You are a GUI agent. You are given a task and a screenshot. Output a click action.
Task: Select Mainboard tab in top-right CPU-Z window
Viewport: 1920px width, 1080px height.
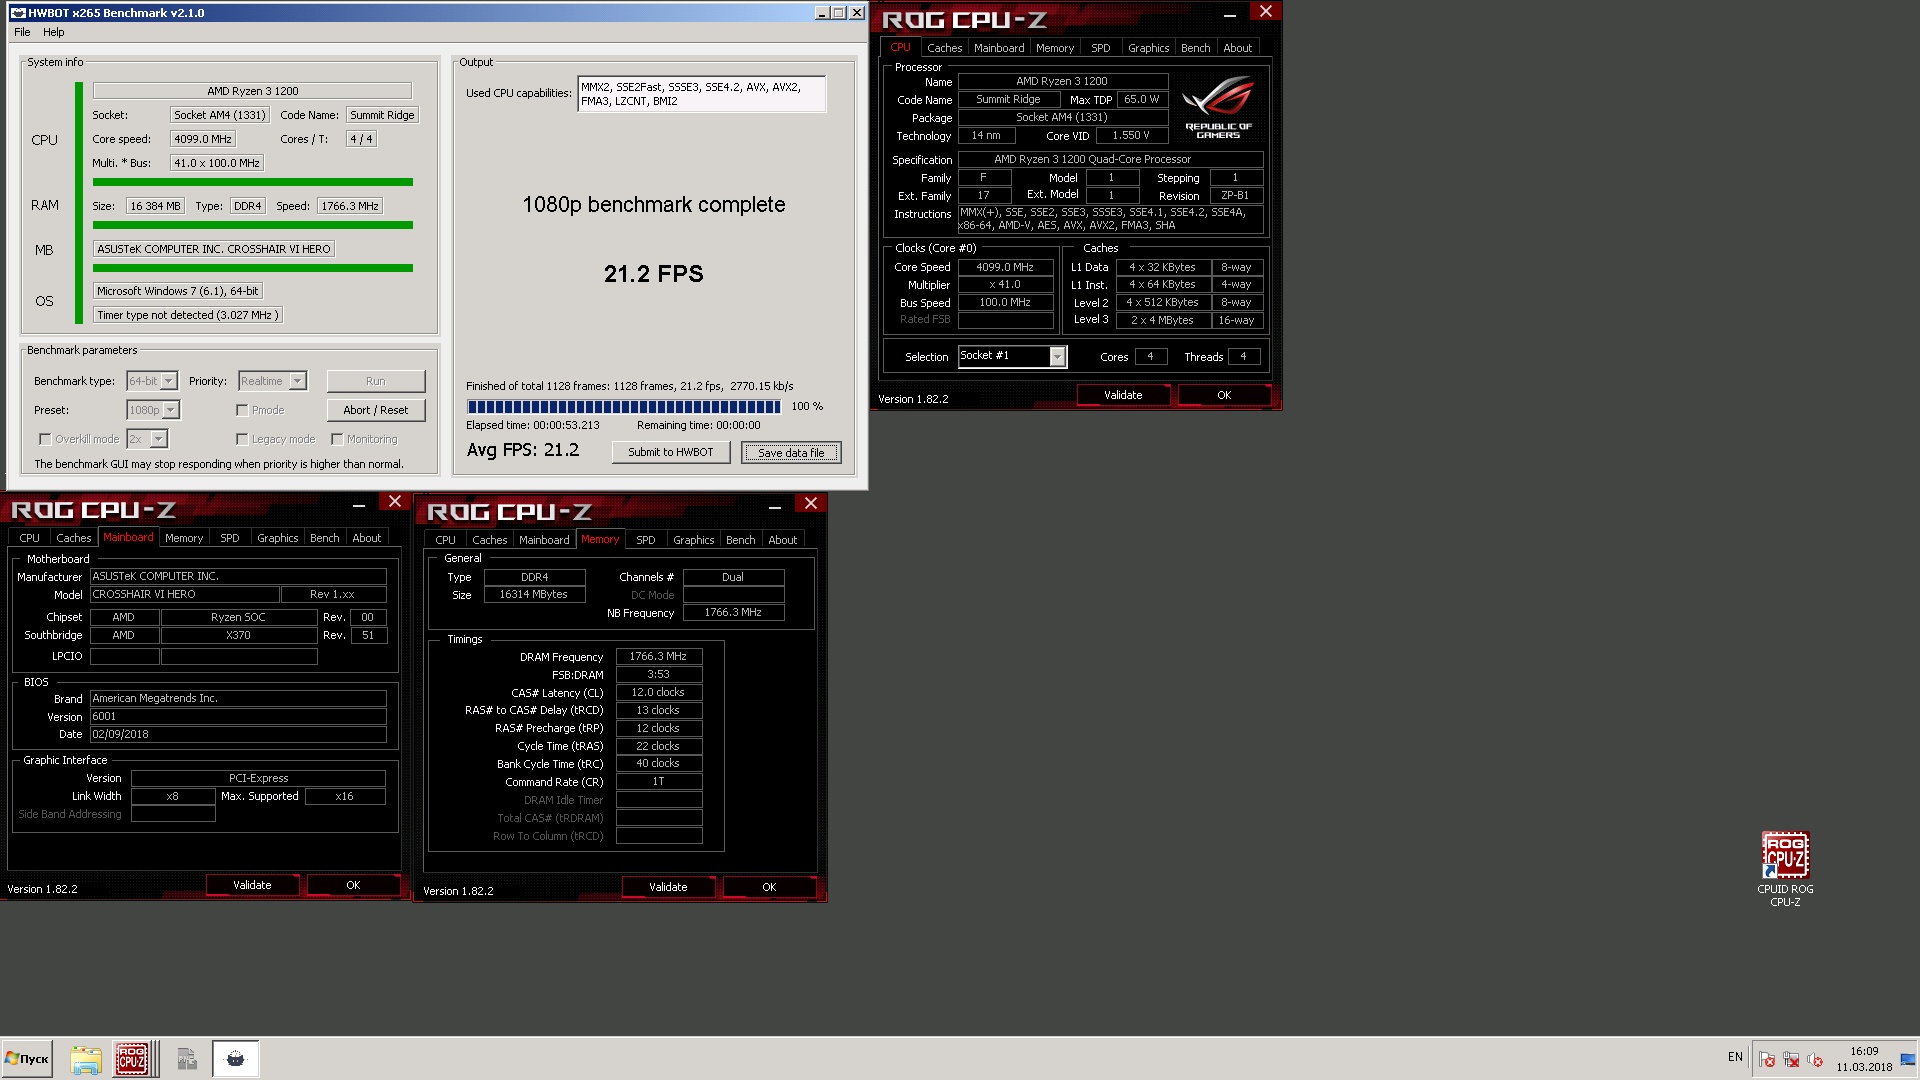999,48
